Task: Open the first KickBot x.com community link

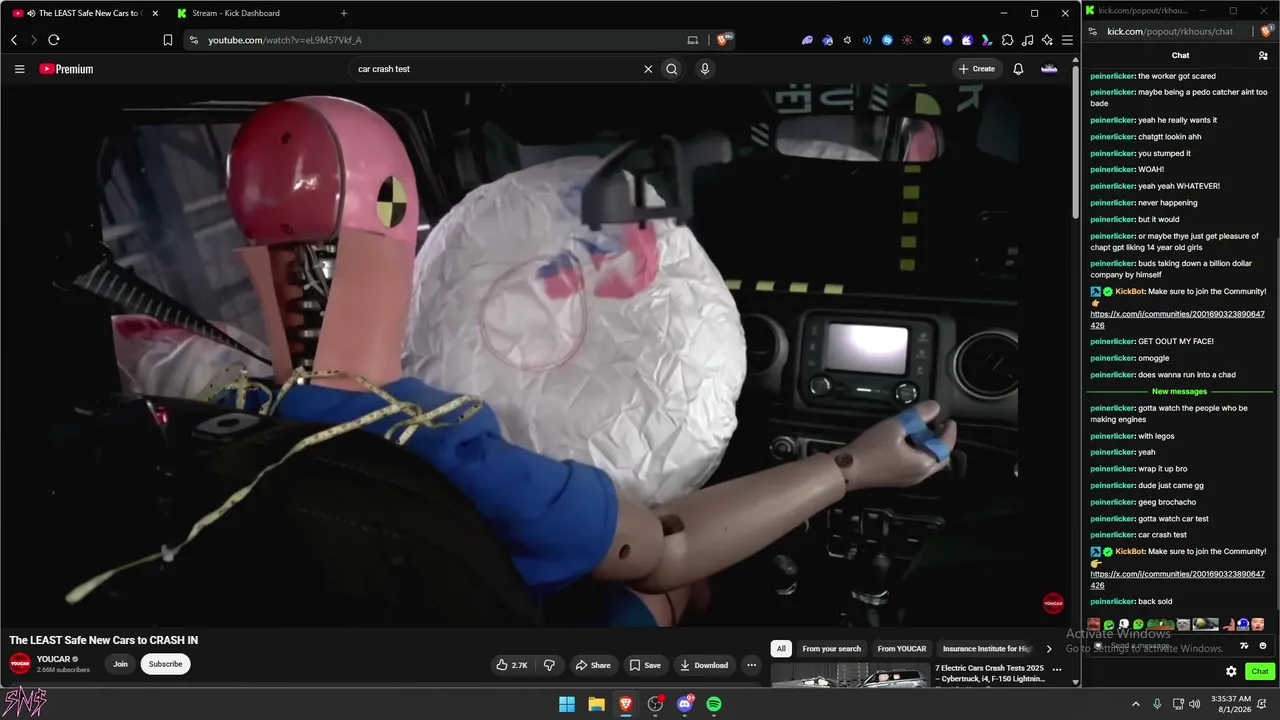Action: pyautogui.click(x=1177, y=319)
